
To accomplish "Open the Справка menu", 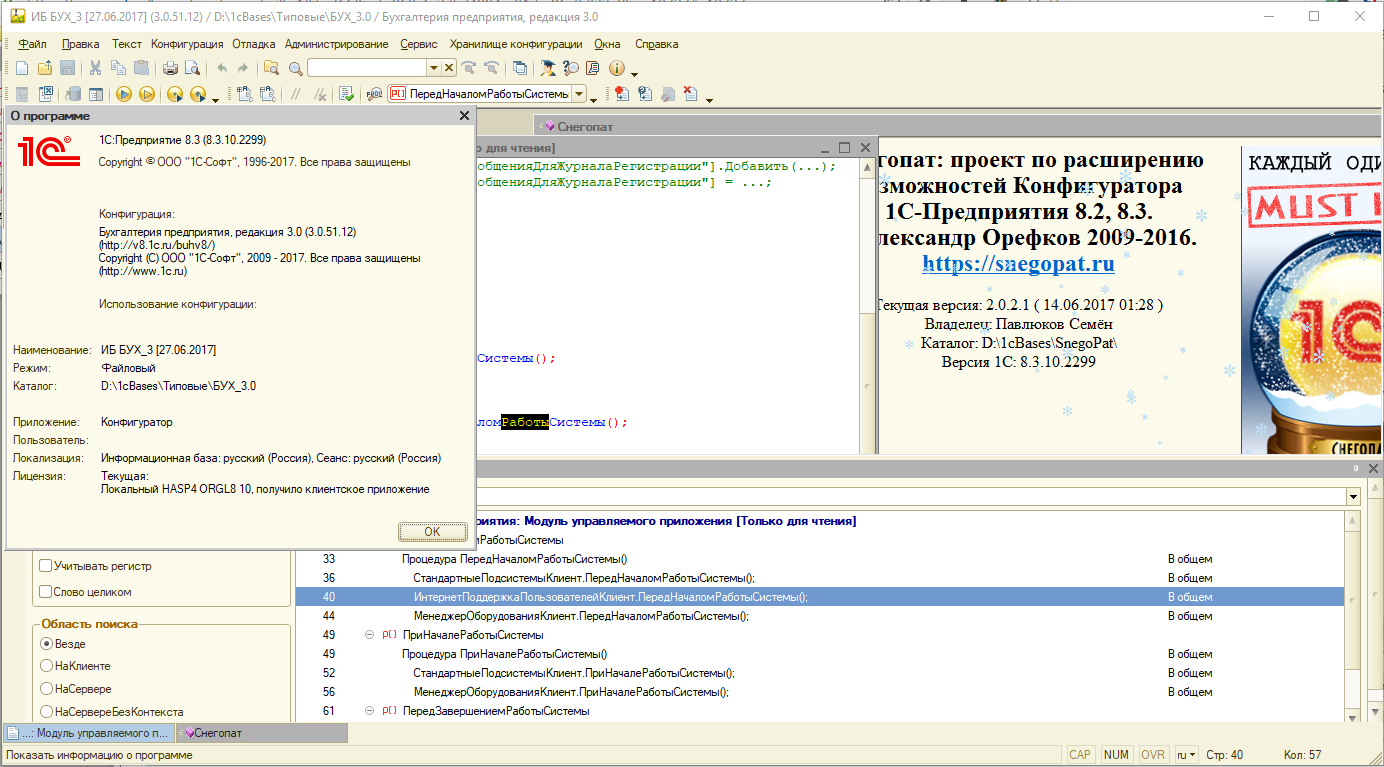I will [x=656, y=44].
